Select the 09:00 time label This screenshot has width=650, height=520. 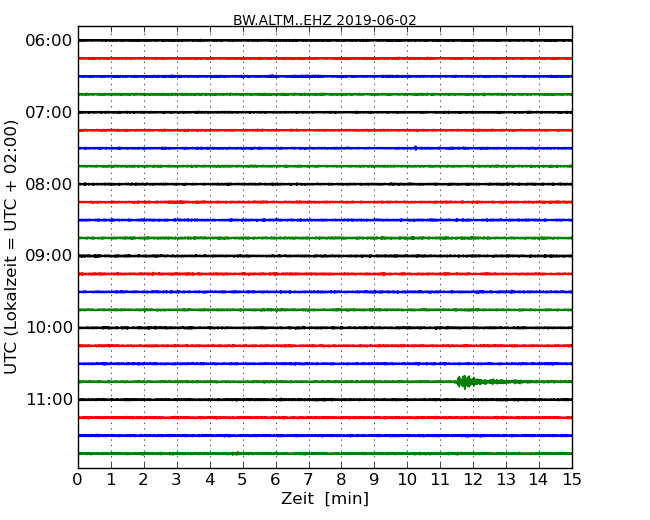[x=49, y=256]
